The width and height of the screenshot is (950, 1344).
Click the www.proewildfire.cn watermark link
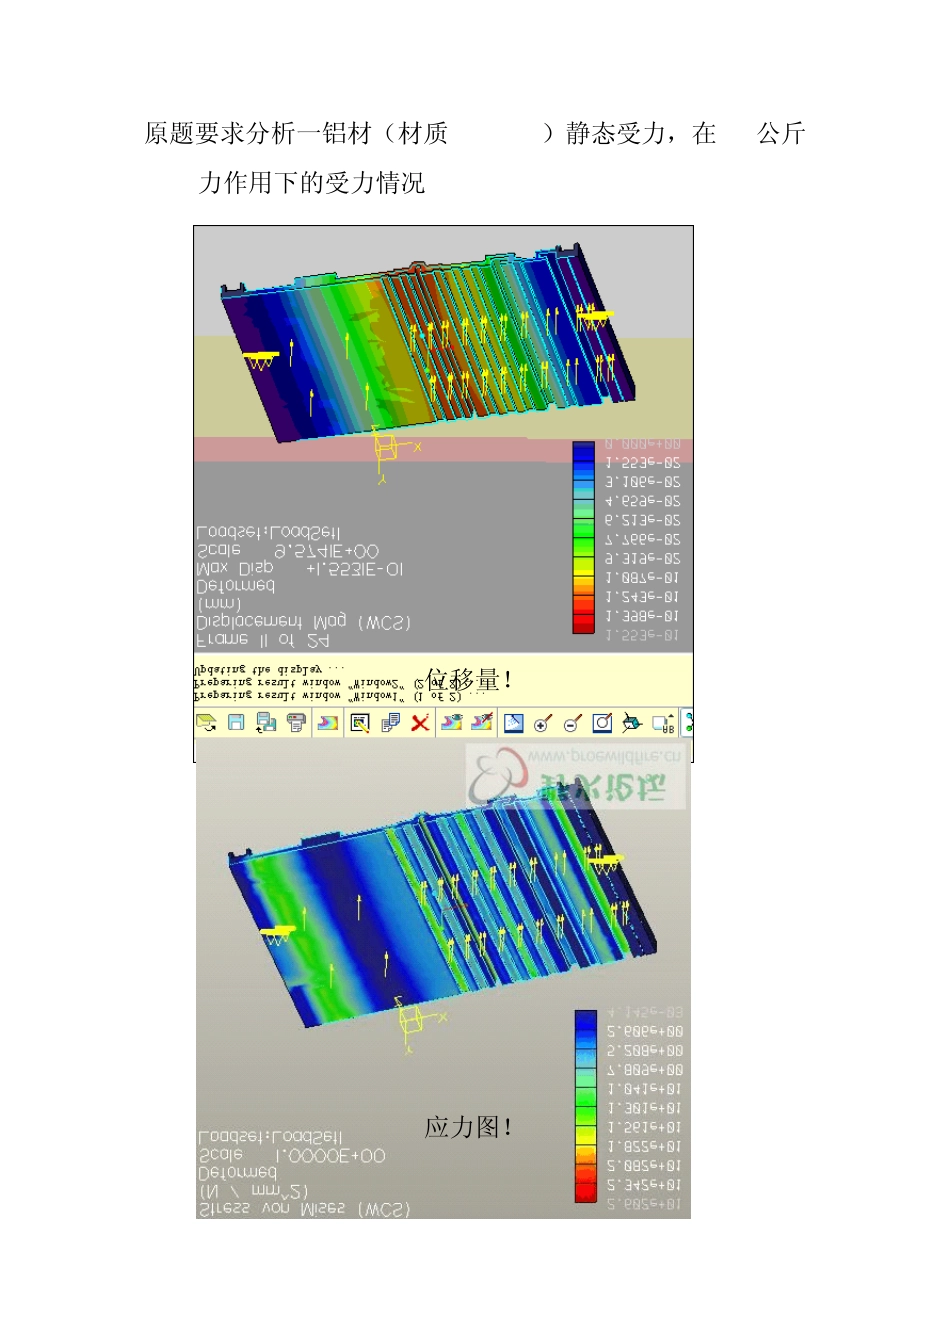(x=605, y=757)
